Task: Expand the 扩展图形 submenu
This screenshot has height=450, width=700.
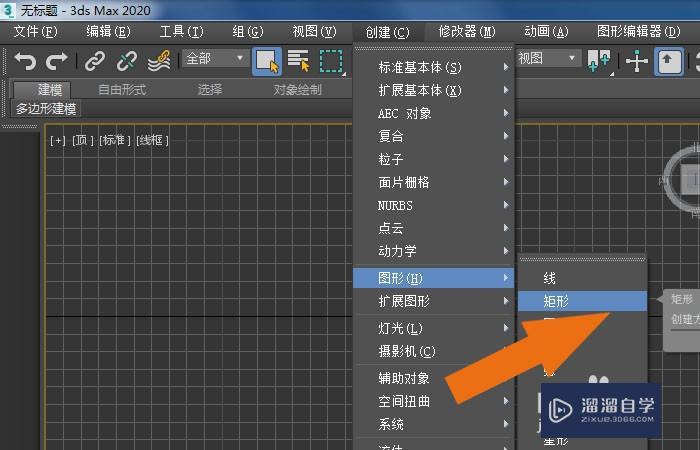Action: 433,301
